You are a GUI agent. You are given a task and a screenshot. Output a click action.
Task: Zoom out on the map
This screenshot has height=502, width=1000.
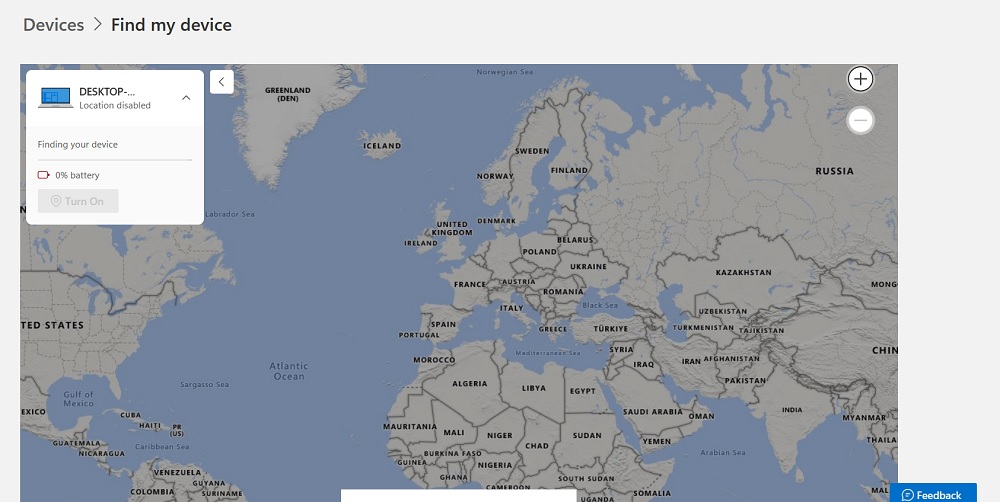[x=860, y=120]
